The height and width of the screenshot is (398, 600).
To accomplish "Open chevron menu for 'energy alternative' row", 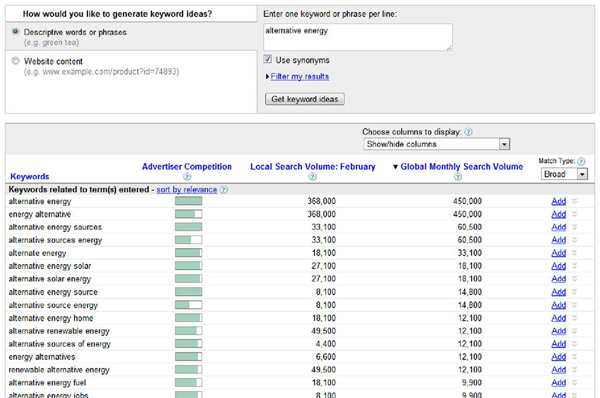I will coord(574,214).
